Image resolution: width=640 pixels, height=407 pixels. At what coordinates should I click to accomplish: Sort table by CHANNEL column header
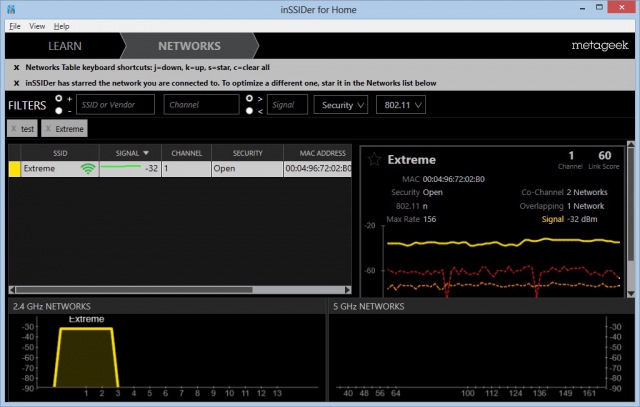point(187,153)
